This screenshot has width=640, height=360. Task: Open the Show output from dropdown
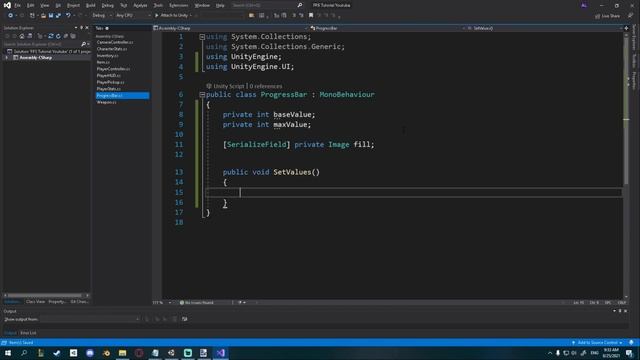[90, 319]
